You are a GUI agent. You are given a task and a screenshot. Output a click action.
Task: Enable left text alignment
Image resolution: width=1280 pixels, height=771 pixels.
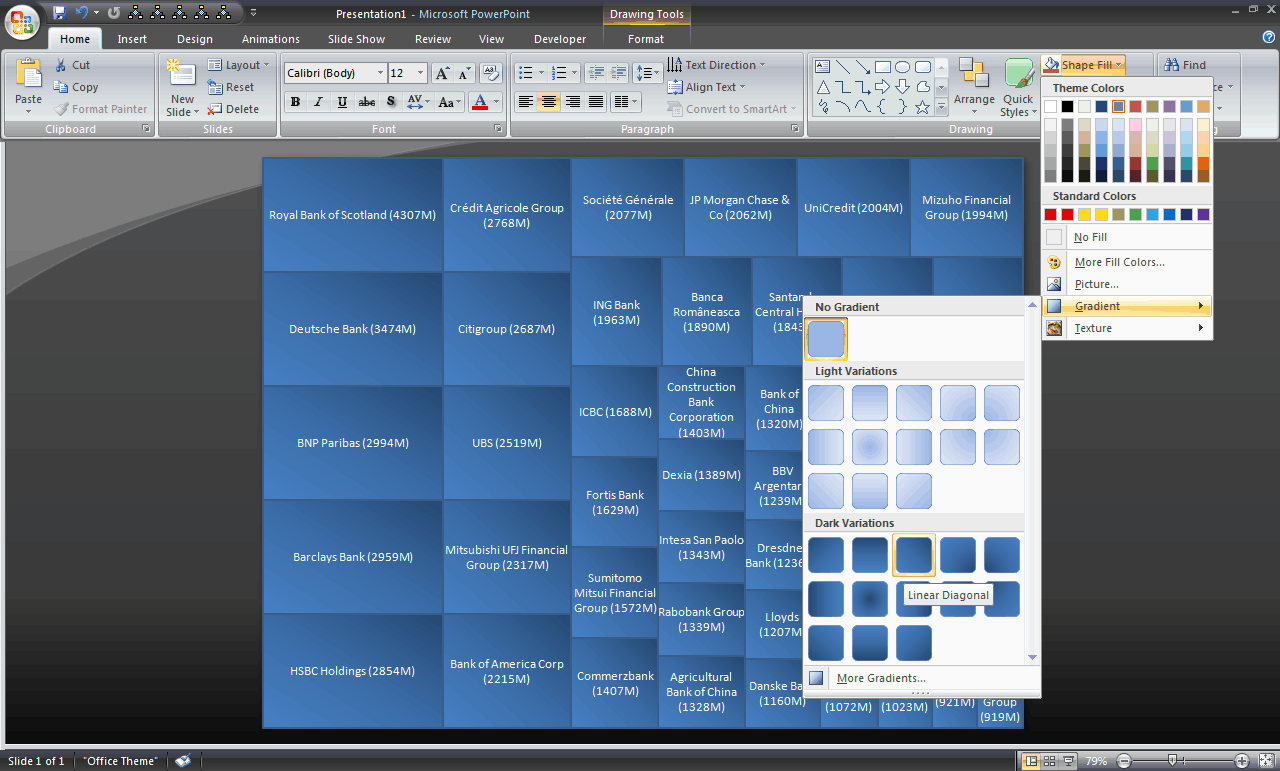527,101
